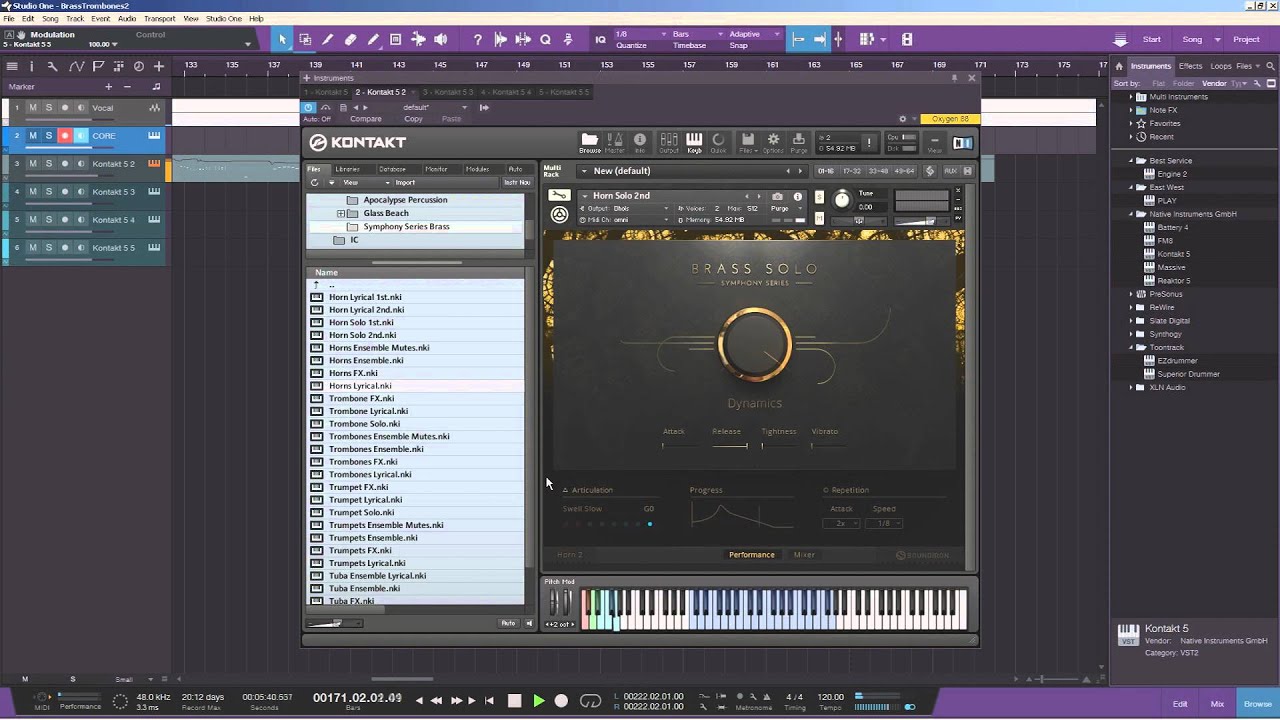This screenshot has height=720, width=1280.
Task: Open Kontakt Output mixer
Action: (668, 141)
